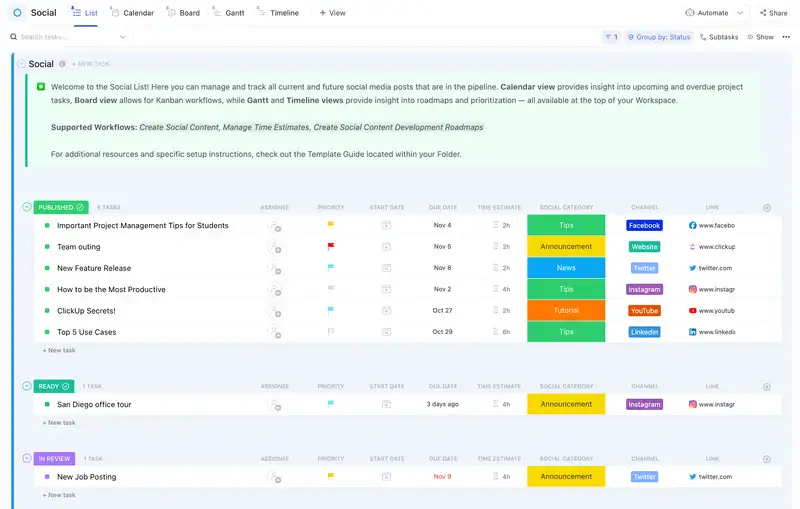The height and width of the screenshot is (509, 800).
Task: Click the orange Tutorial category tag
Action: click(566, 311)
